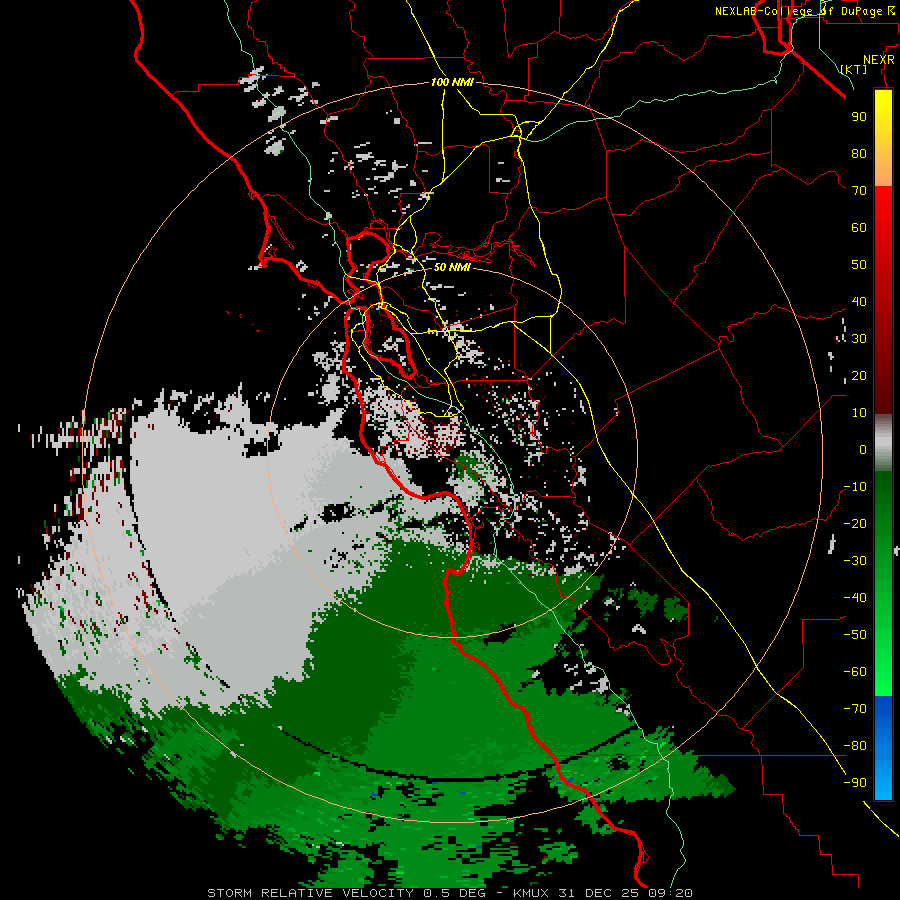Viewport: 900px width, 900px height.
Task: Select the "30" value on velocity scale
Action: tap(859, 339)
